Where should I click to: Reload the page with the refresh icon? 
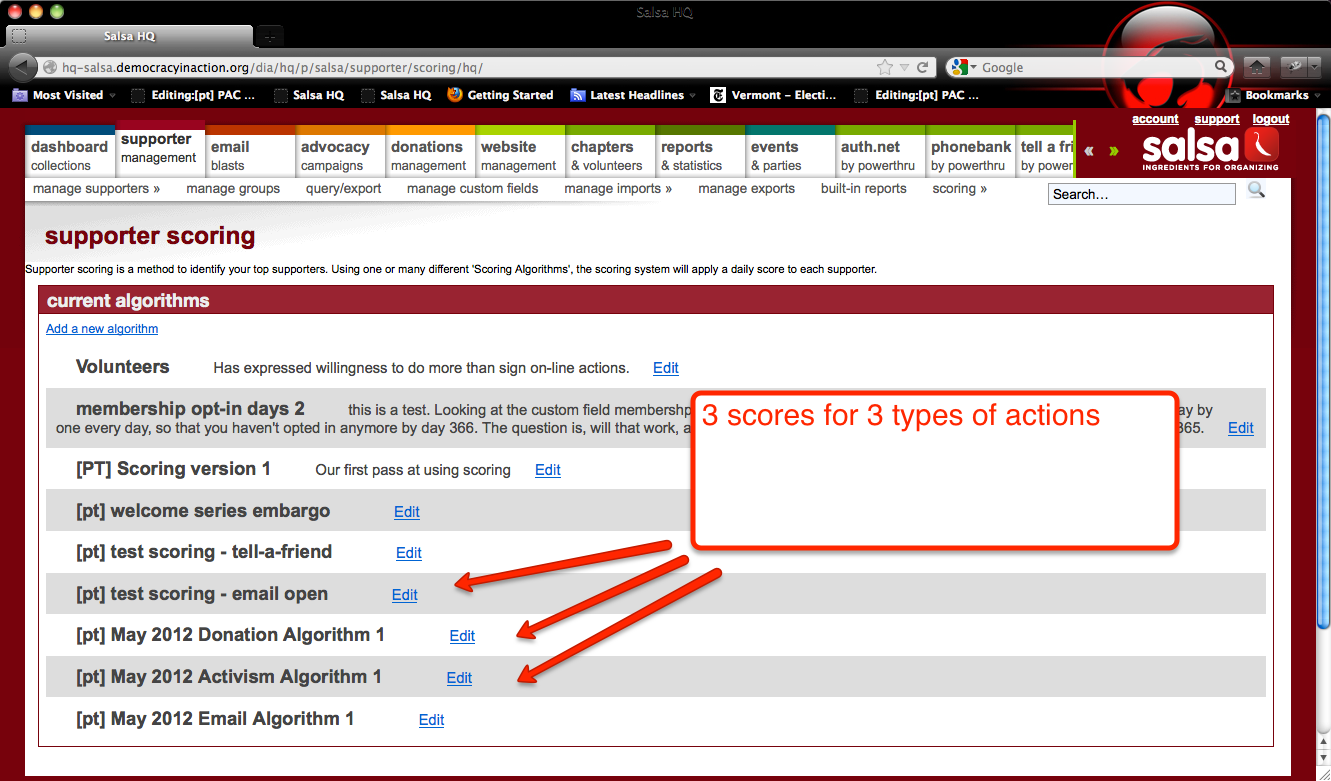pyautogui.click(x=923, y=67)
